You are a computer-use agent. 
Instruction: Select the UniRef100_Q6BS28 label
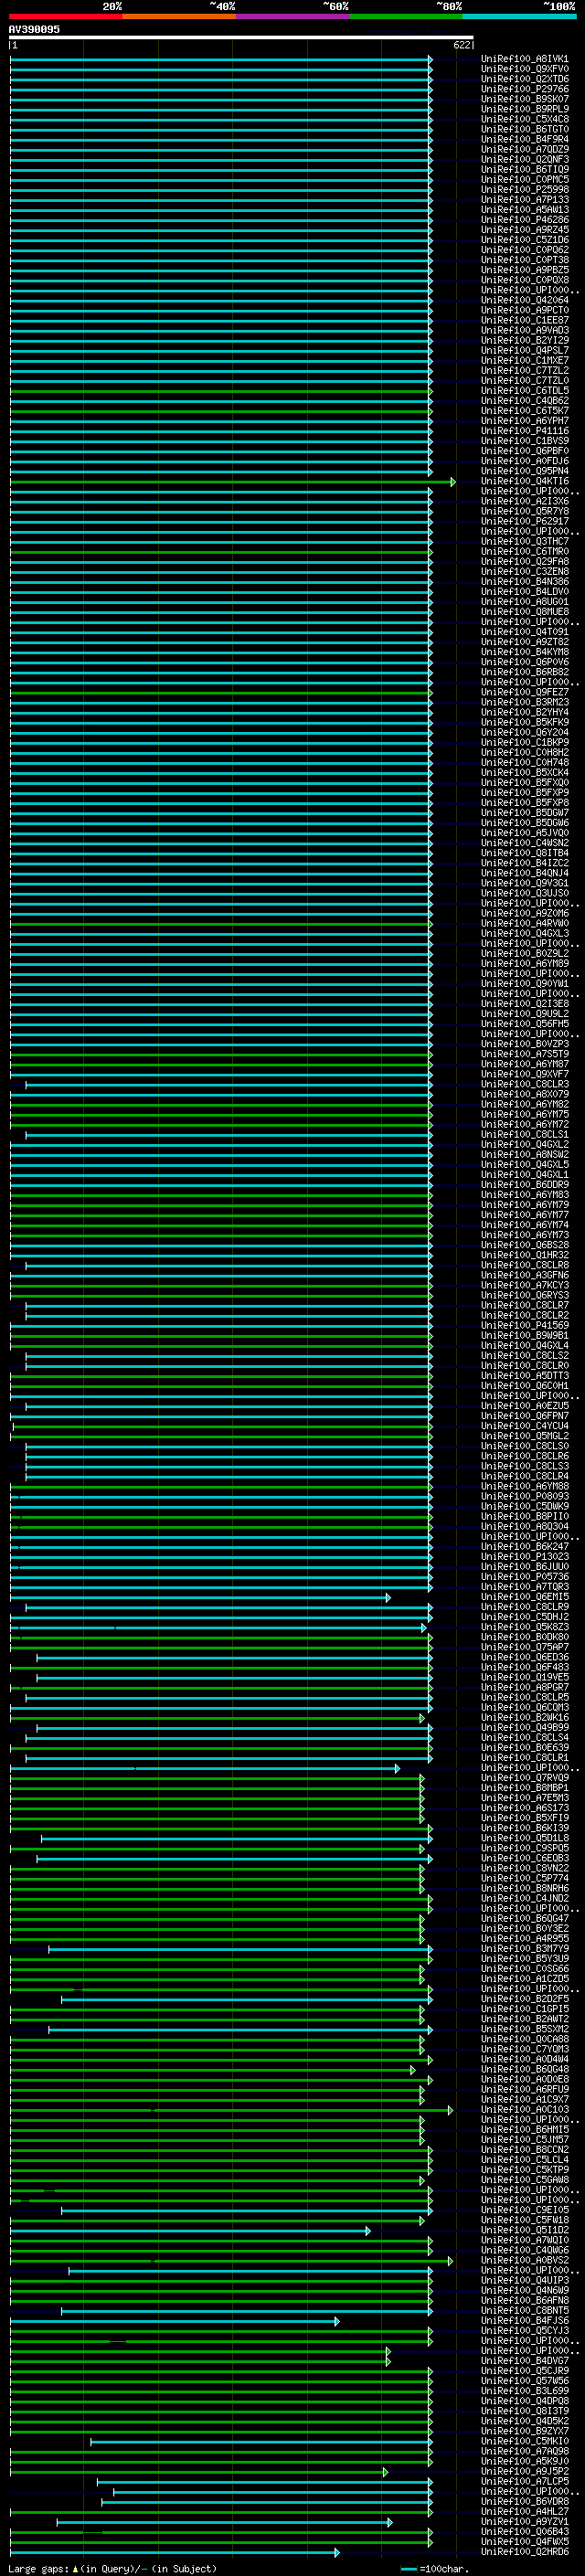click(524, 1245)
